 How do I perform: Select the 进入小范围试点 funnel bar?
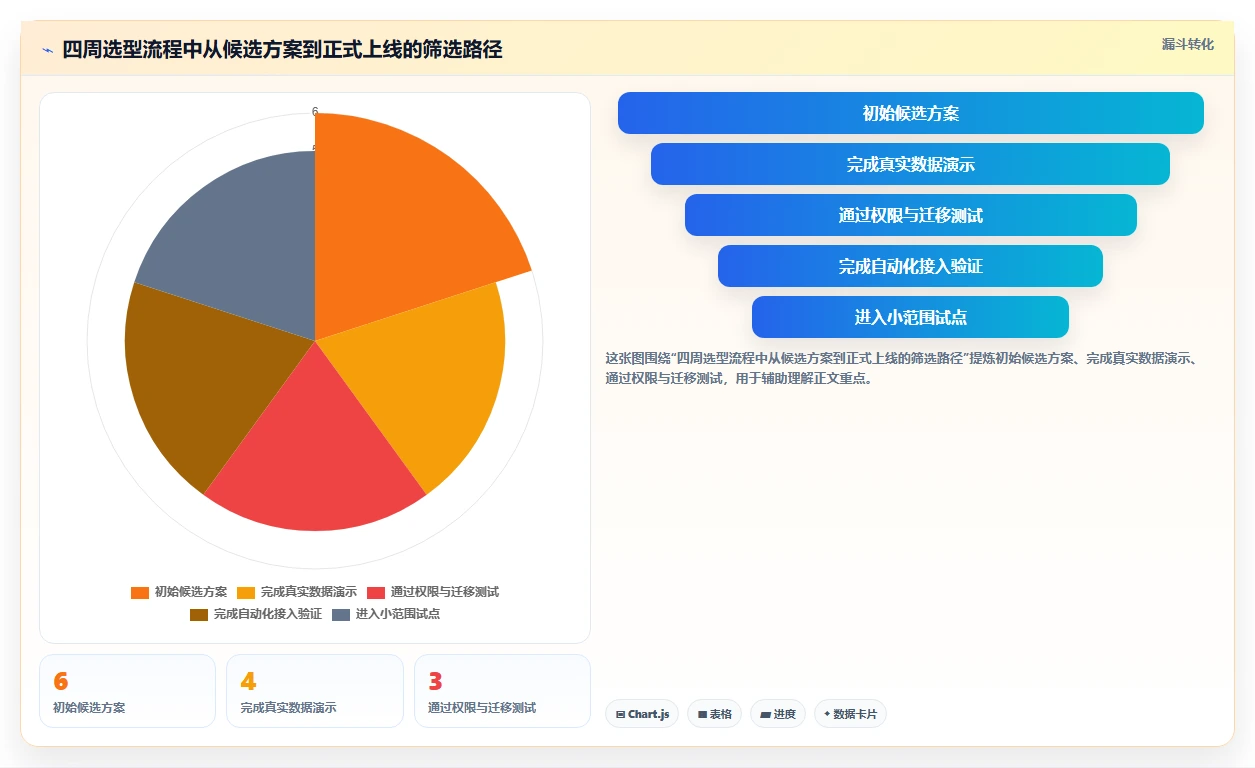910,317
